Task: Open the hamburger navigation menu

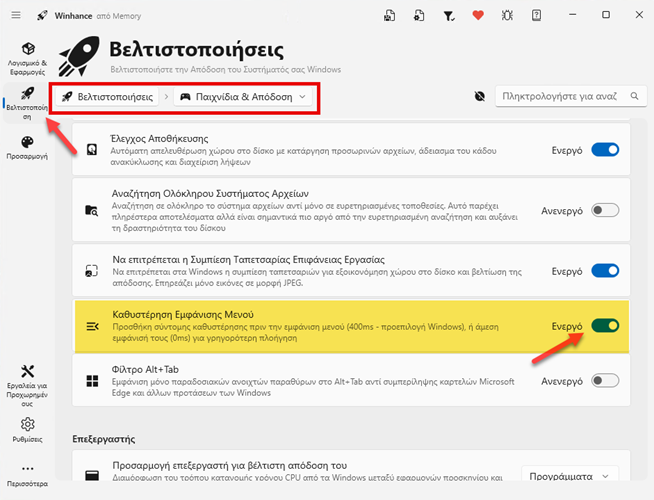Action: (16, 15)
